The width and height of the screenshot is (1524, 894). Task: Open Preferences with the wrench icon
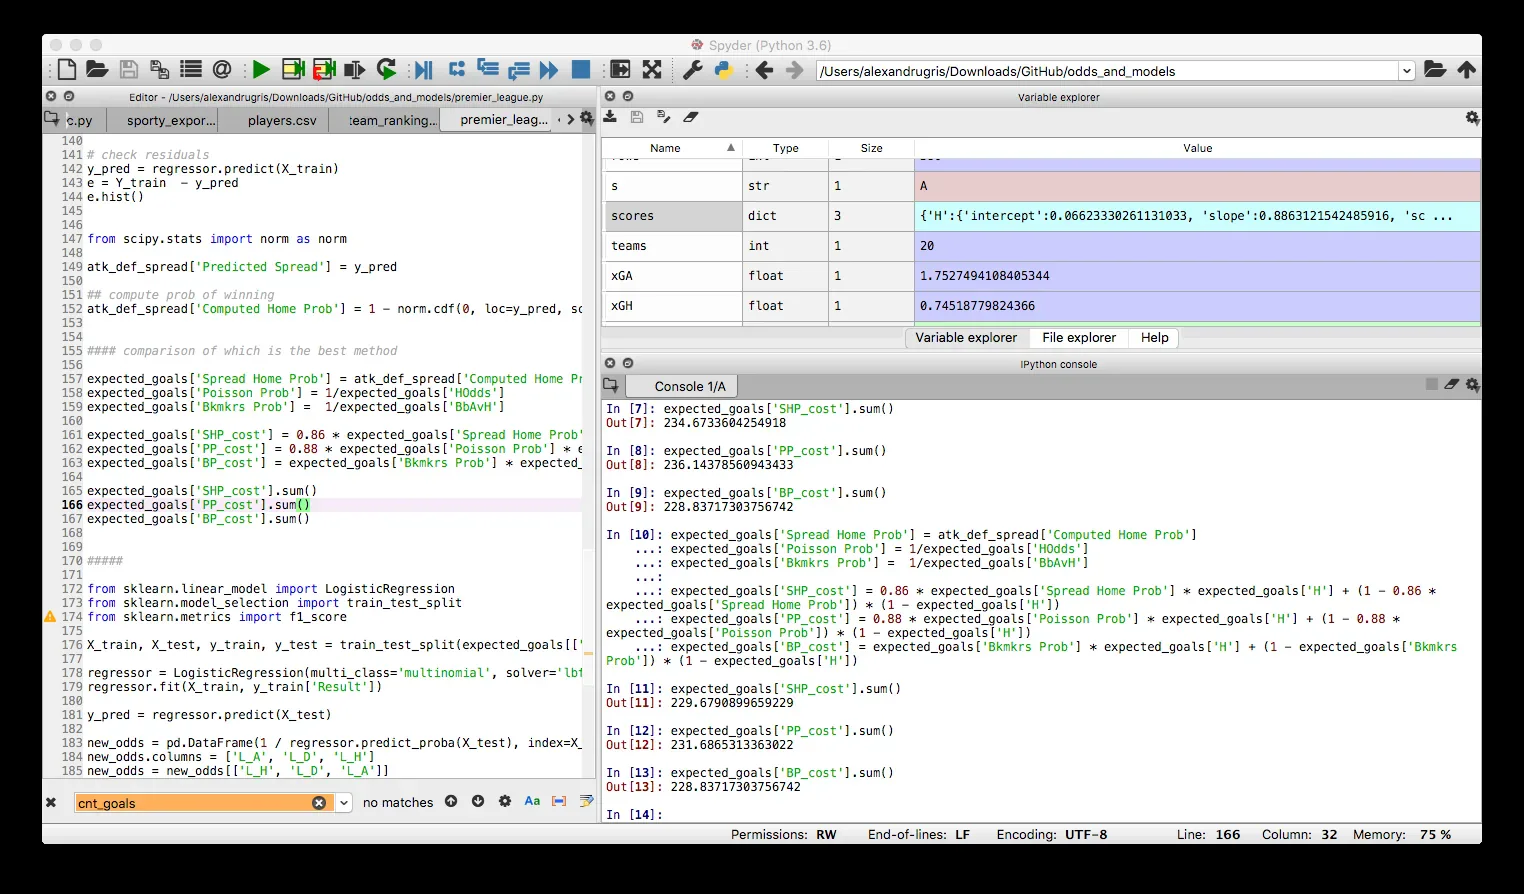click(x=692, y=70)
